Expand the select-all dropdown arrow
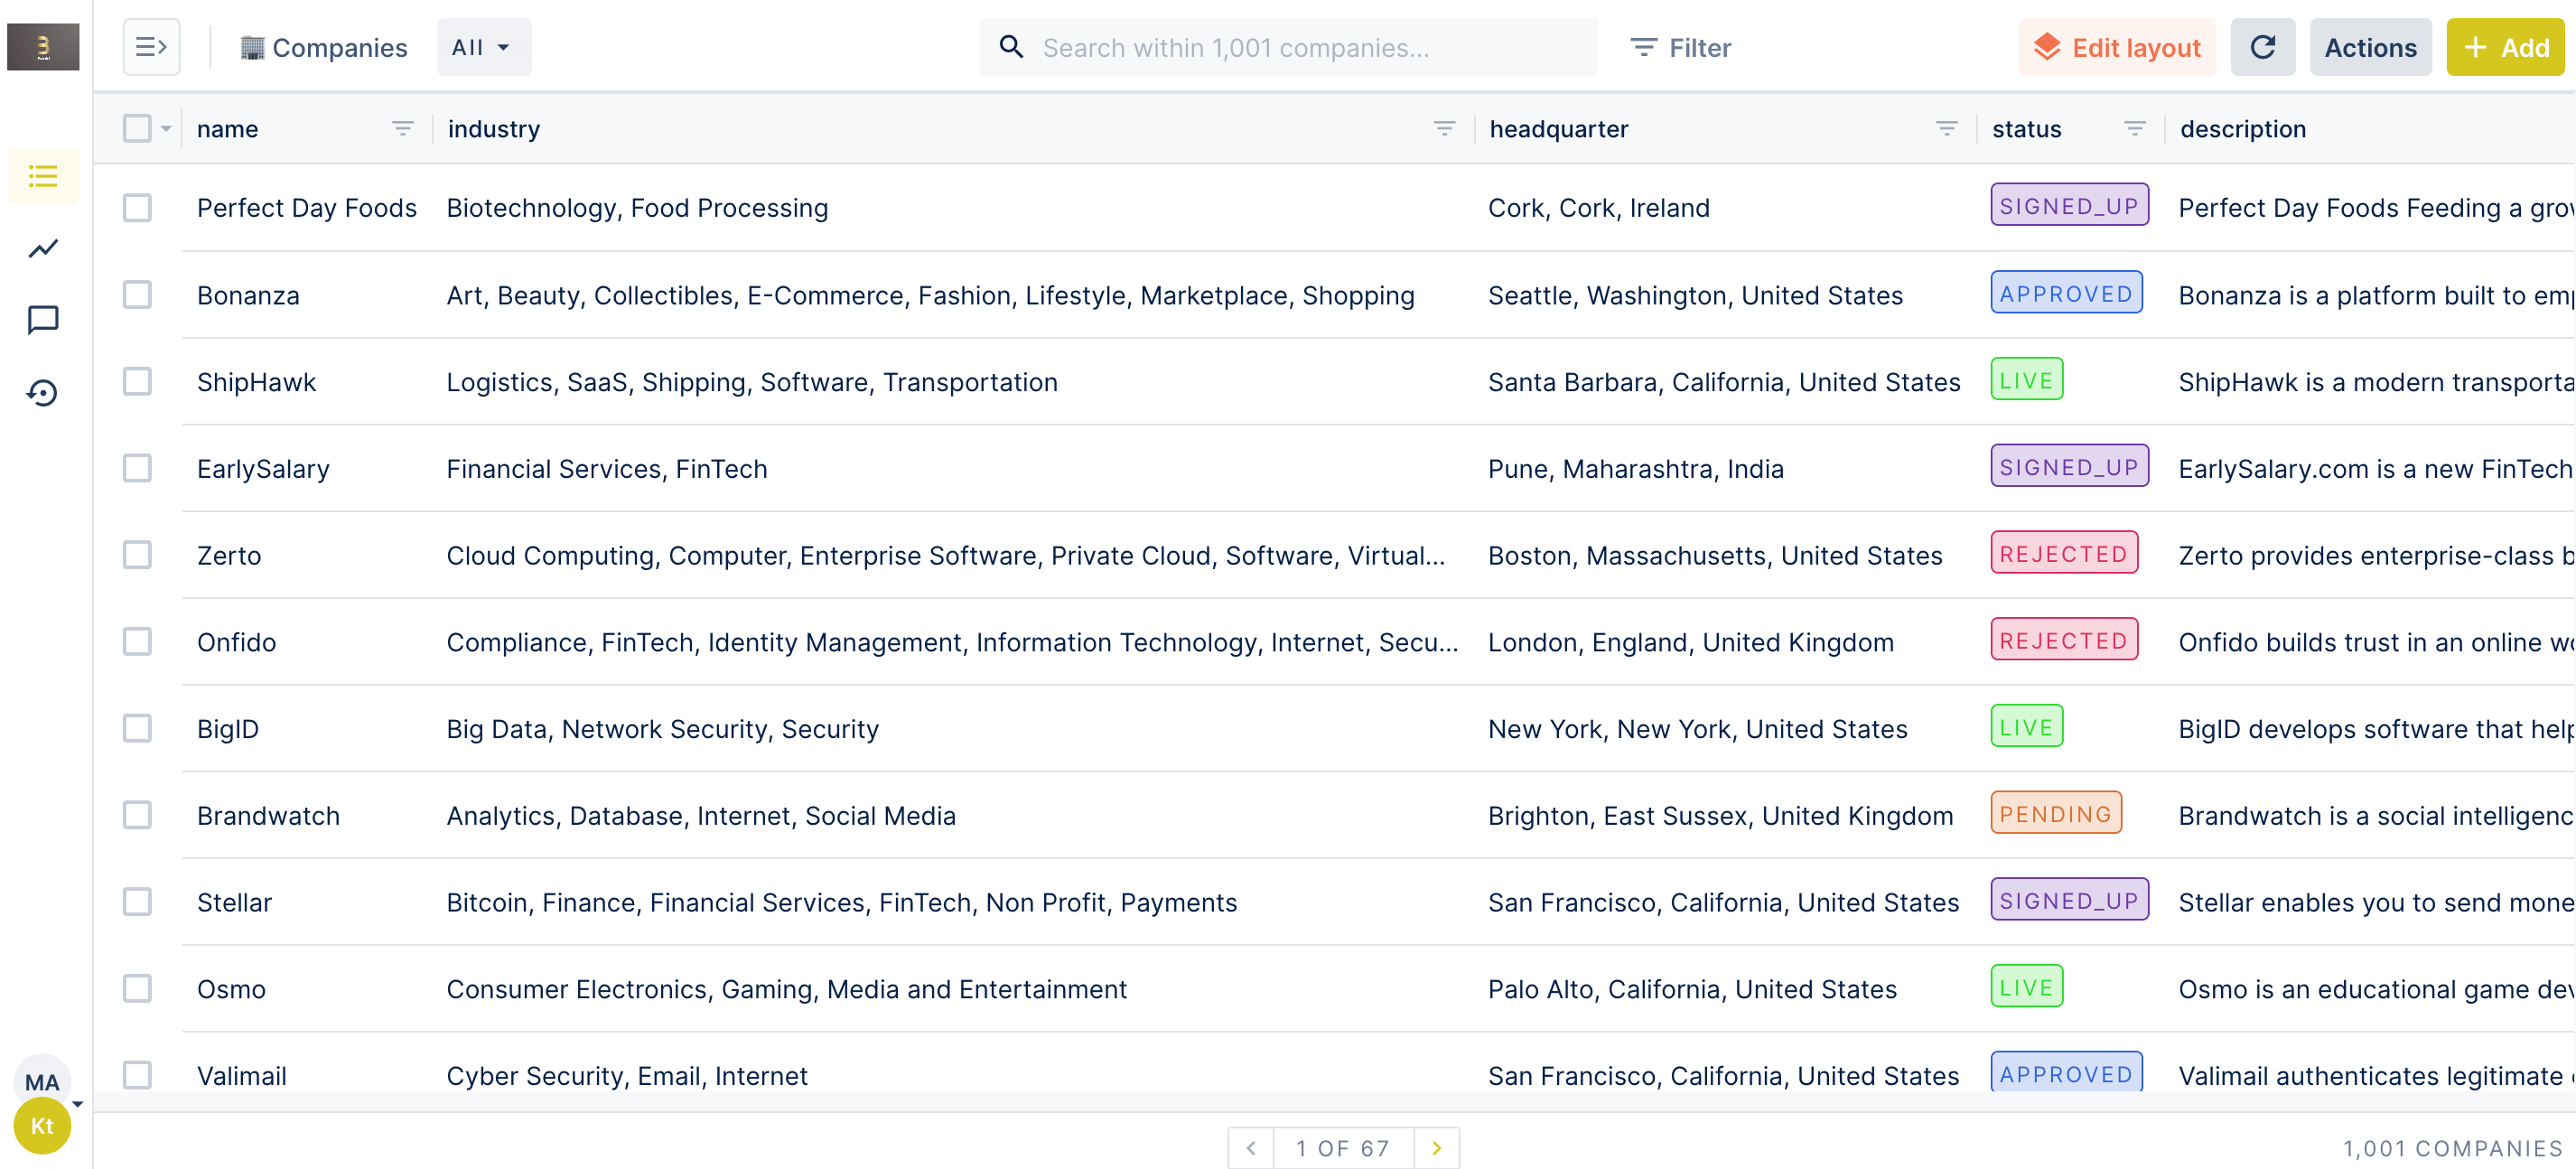Screen dimensions: 2576x1169 click(166, 129)
